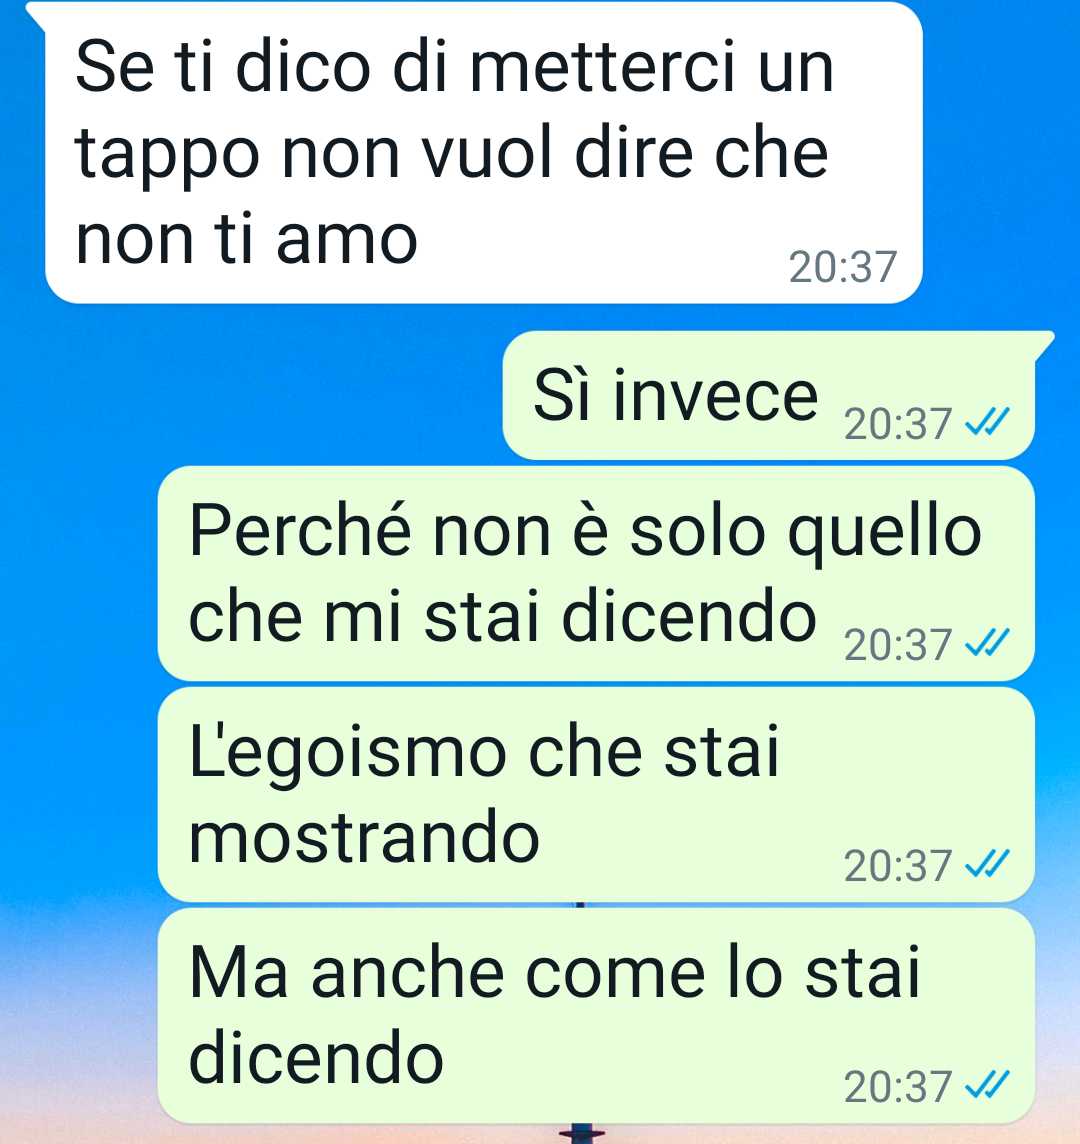Tap the timestamp on the 'che mi stai dicendo' bubble
1080x1144 pixels.
(898, 644)
